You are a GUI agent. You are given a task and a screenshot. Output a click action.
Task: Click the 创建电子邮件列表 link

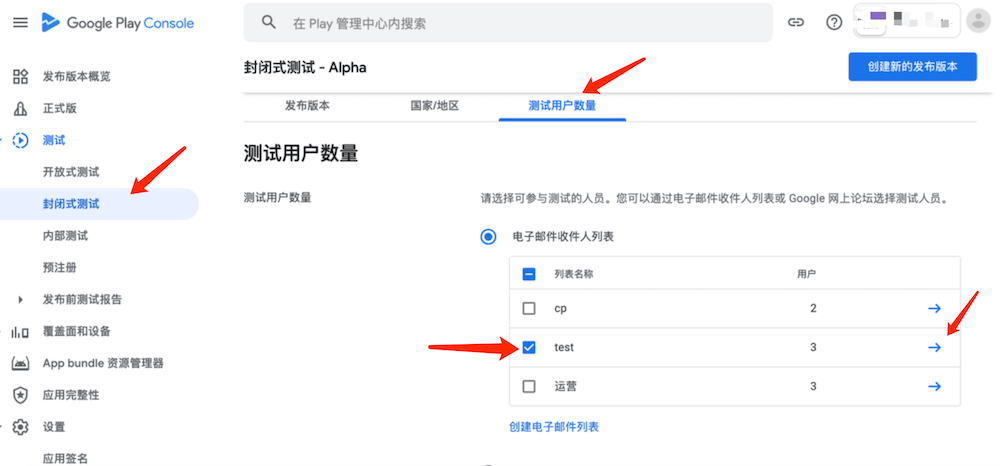point(553,427)
